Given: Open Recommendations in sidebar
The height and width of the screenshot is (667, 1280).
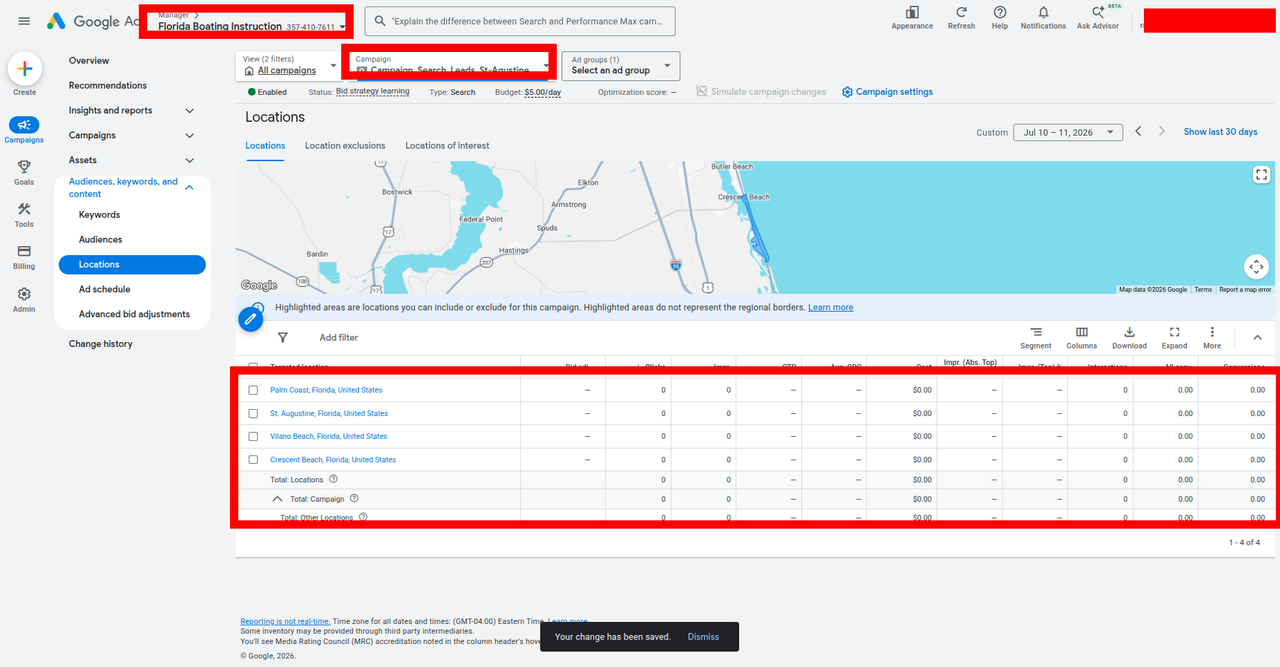Looking at the screenshot, I should (x=108, y=86).
